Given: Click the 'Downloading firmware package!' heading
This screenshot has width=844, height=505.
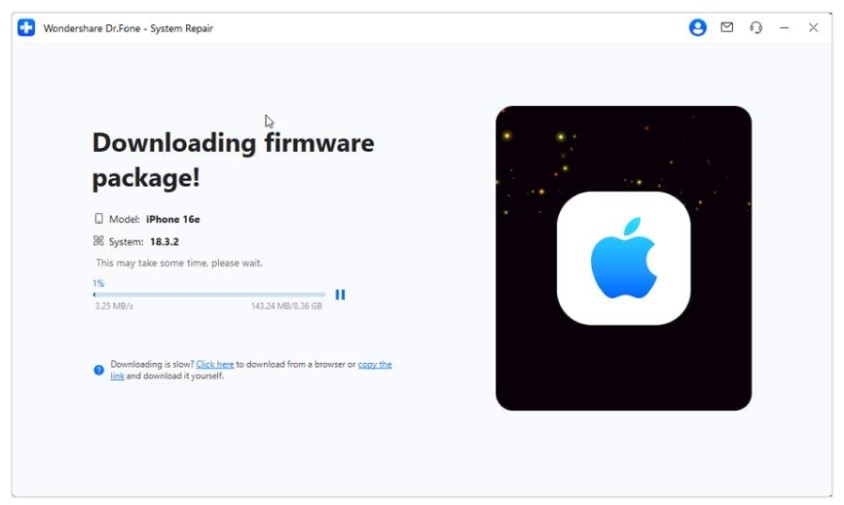Looking at the screenshot, I should click(x=233, y=160).
